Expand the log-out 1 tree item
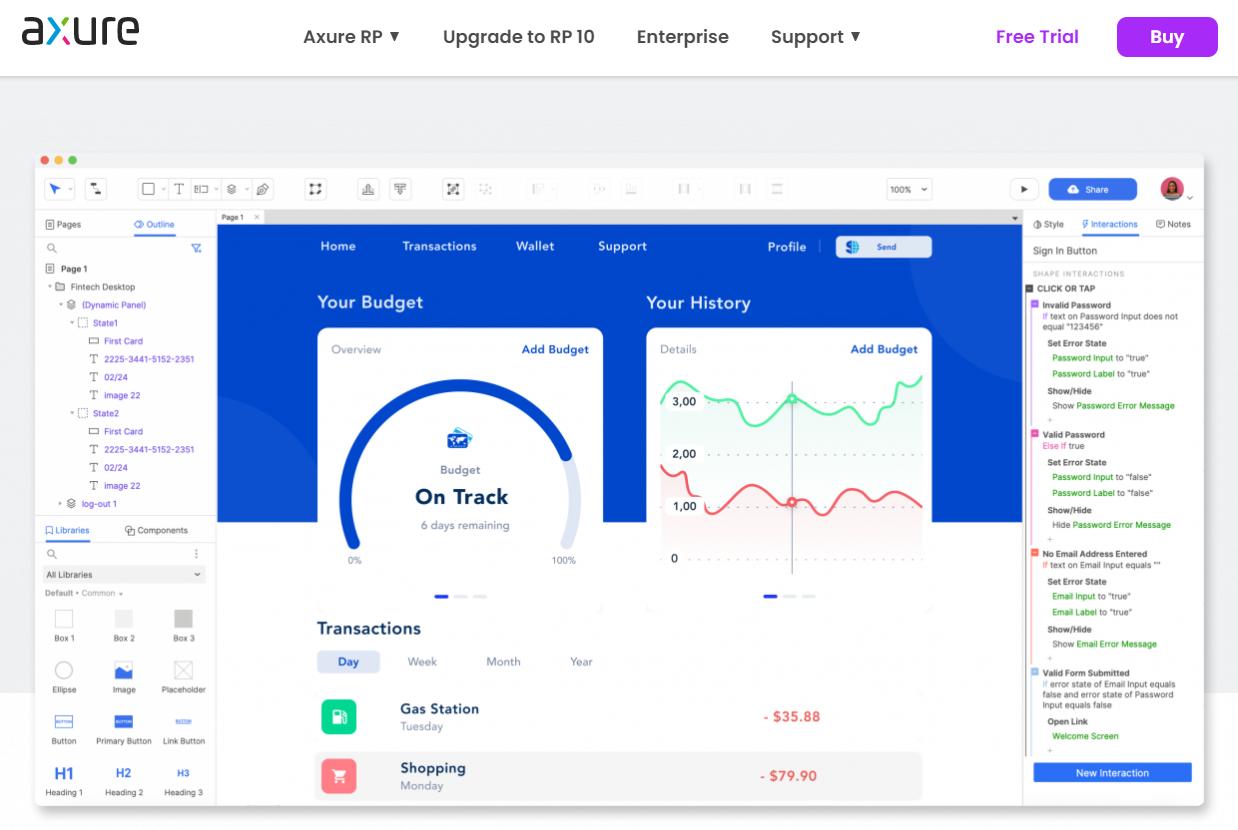Viewport: 1238px width, 830px height. click(x=60, y=504)
